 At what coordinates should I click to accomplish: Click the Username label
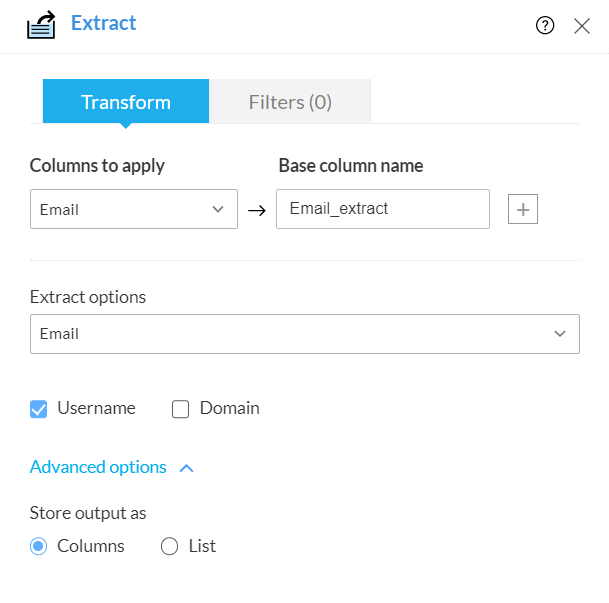click(96, 408)
